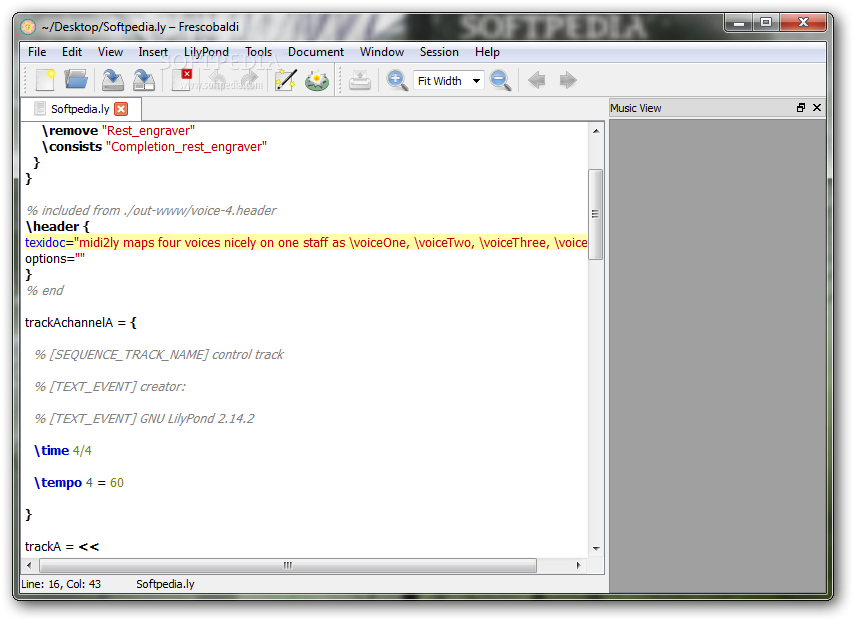Click the GNU LilyPond 2.14.2 comment
Screen dimensions: 854x621
[144, 419]
